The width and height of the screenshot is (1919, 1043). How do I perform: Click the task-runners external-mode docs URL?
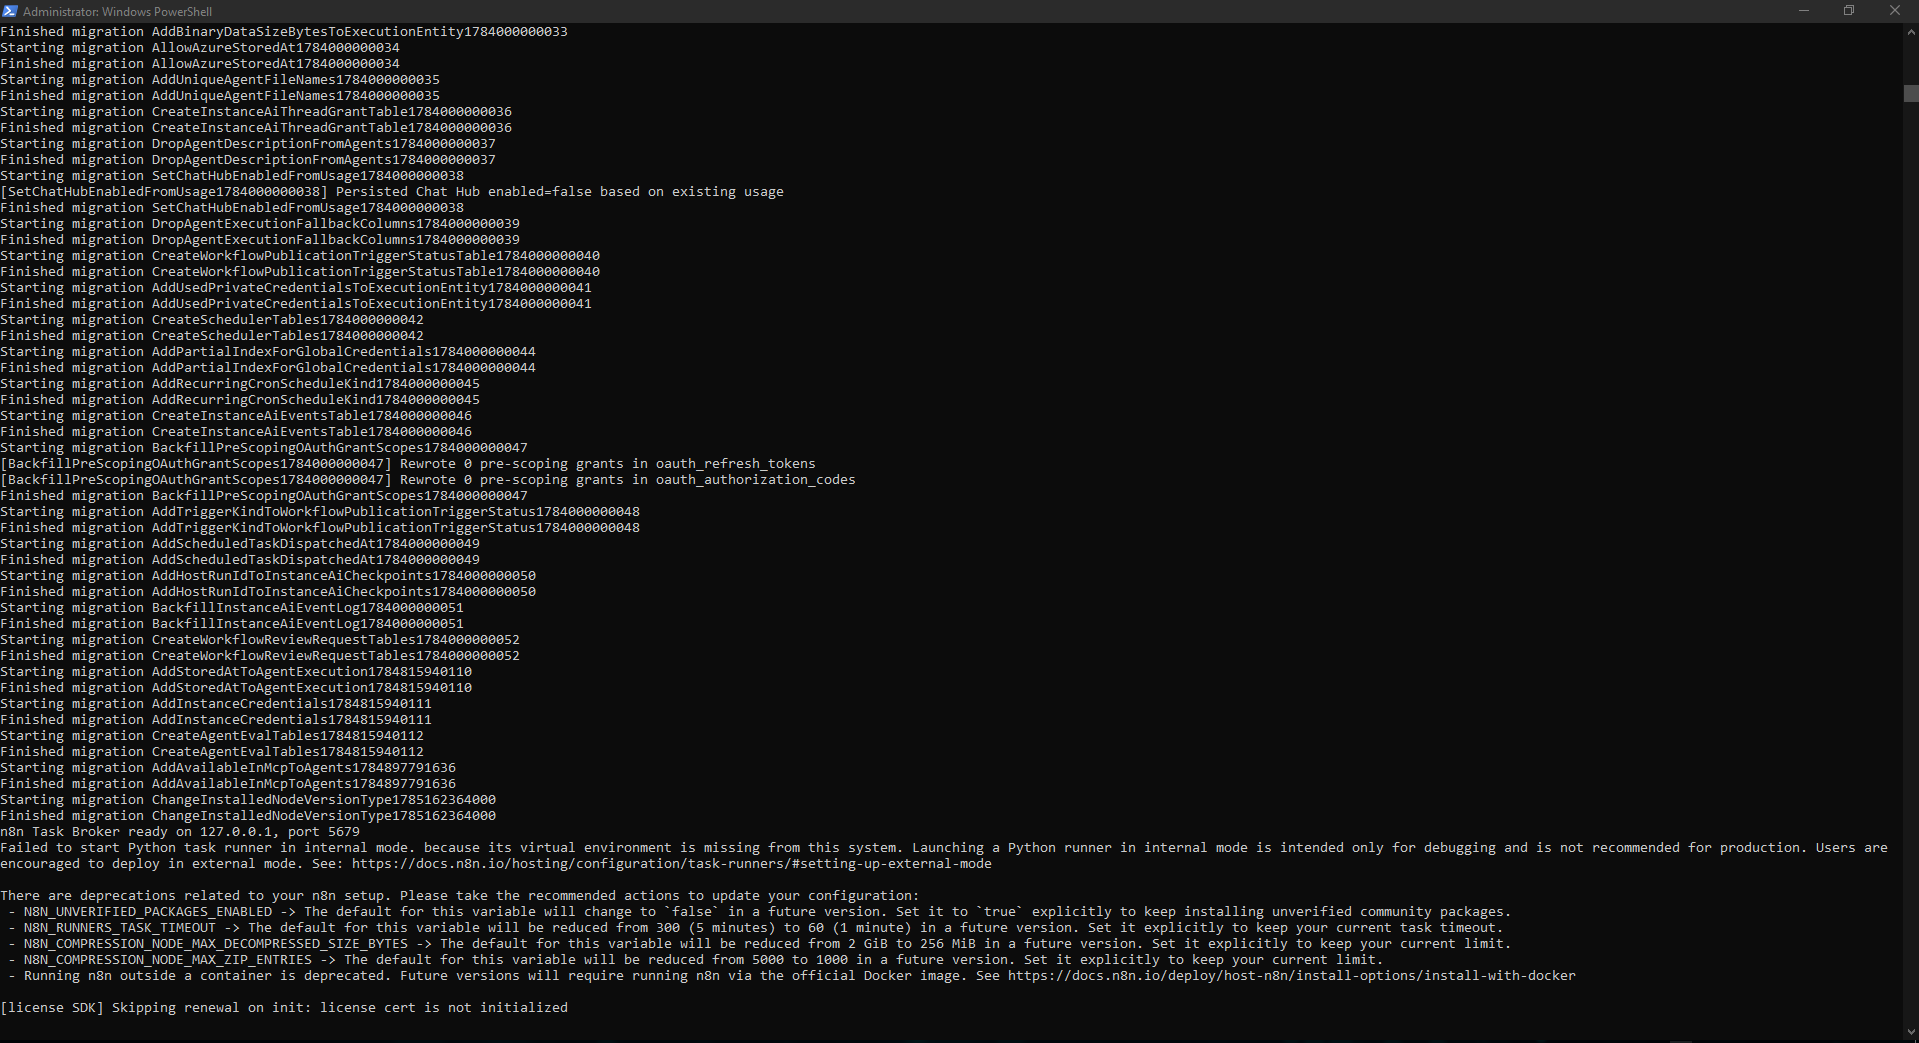coord(672,864)
